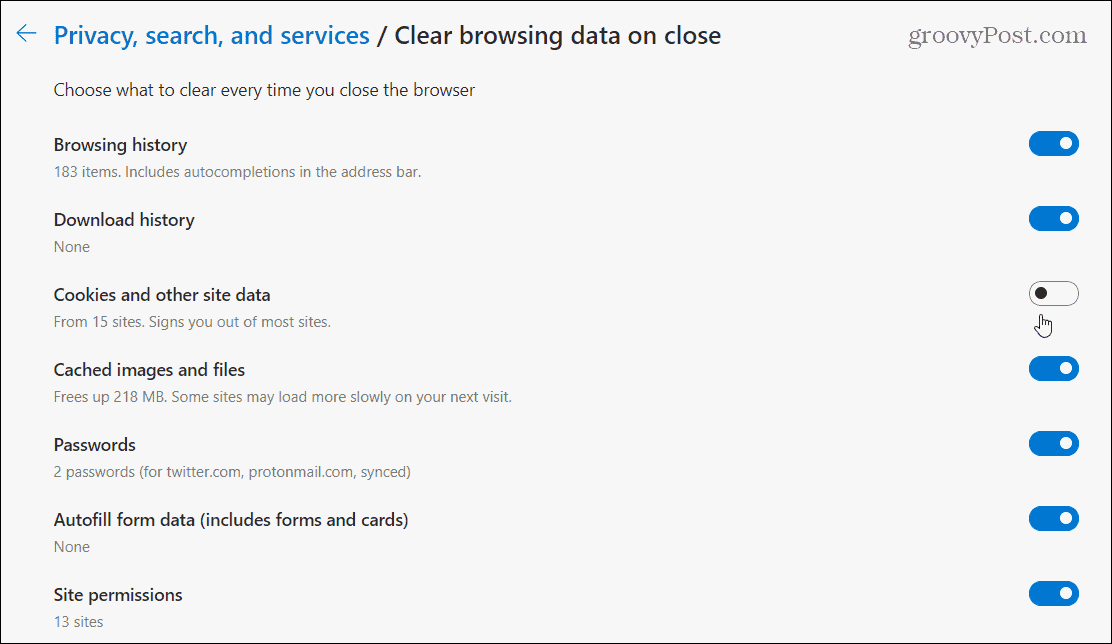Click the Clear browsing data on close heading
Screen dimensions: 1112x644
click(557, 35)
